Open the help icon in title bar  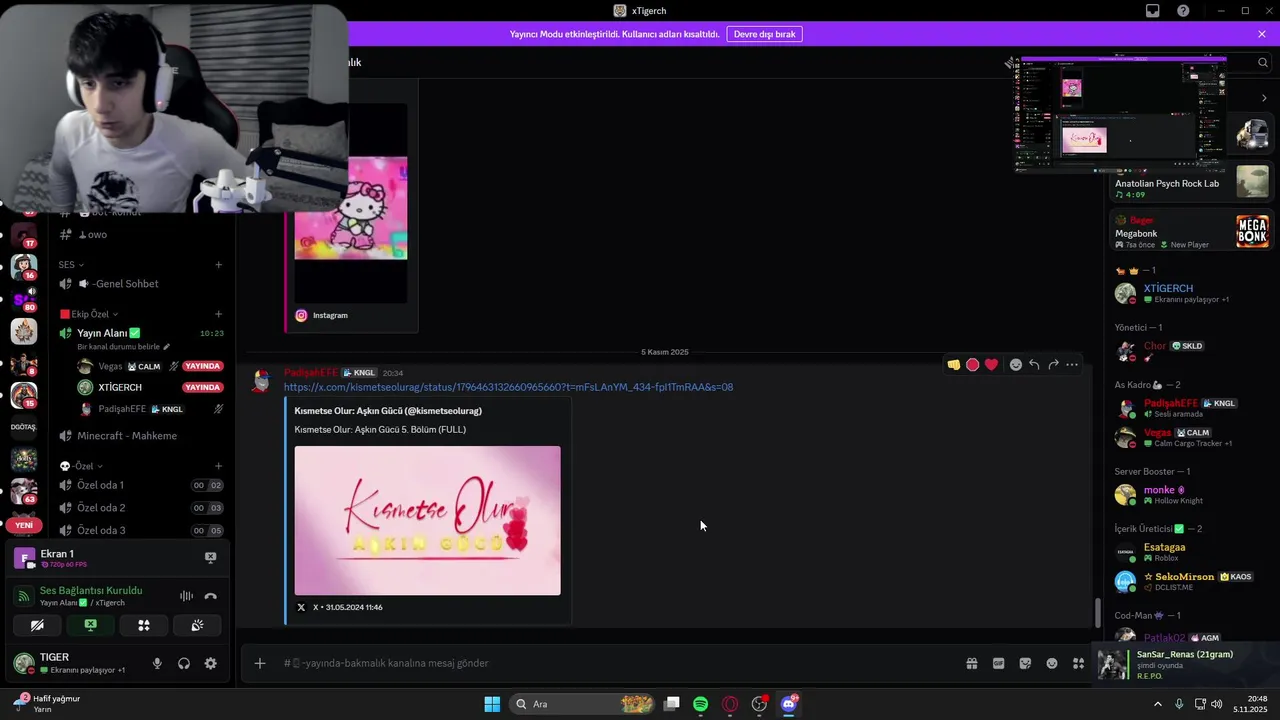click(x=1183, y=11)
